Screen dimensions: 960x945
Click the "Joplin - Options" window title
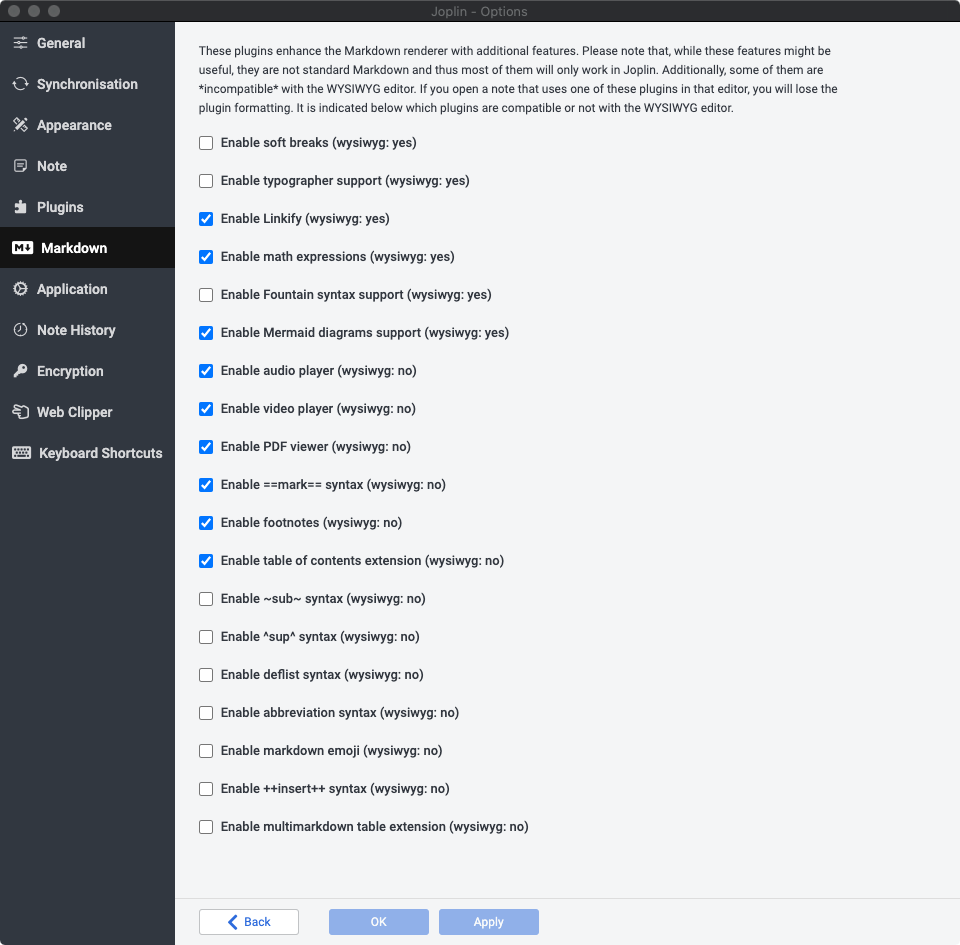479,11
